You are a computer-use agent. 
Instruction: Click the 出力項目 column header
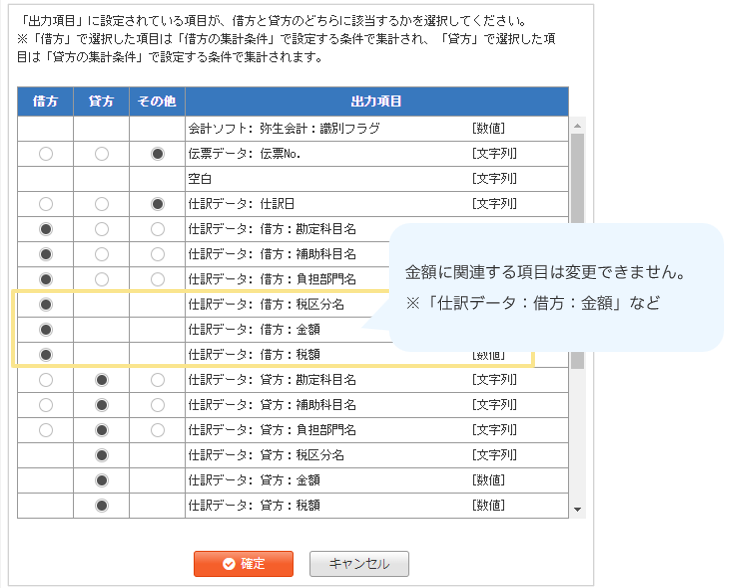tap(376, 102)
